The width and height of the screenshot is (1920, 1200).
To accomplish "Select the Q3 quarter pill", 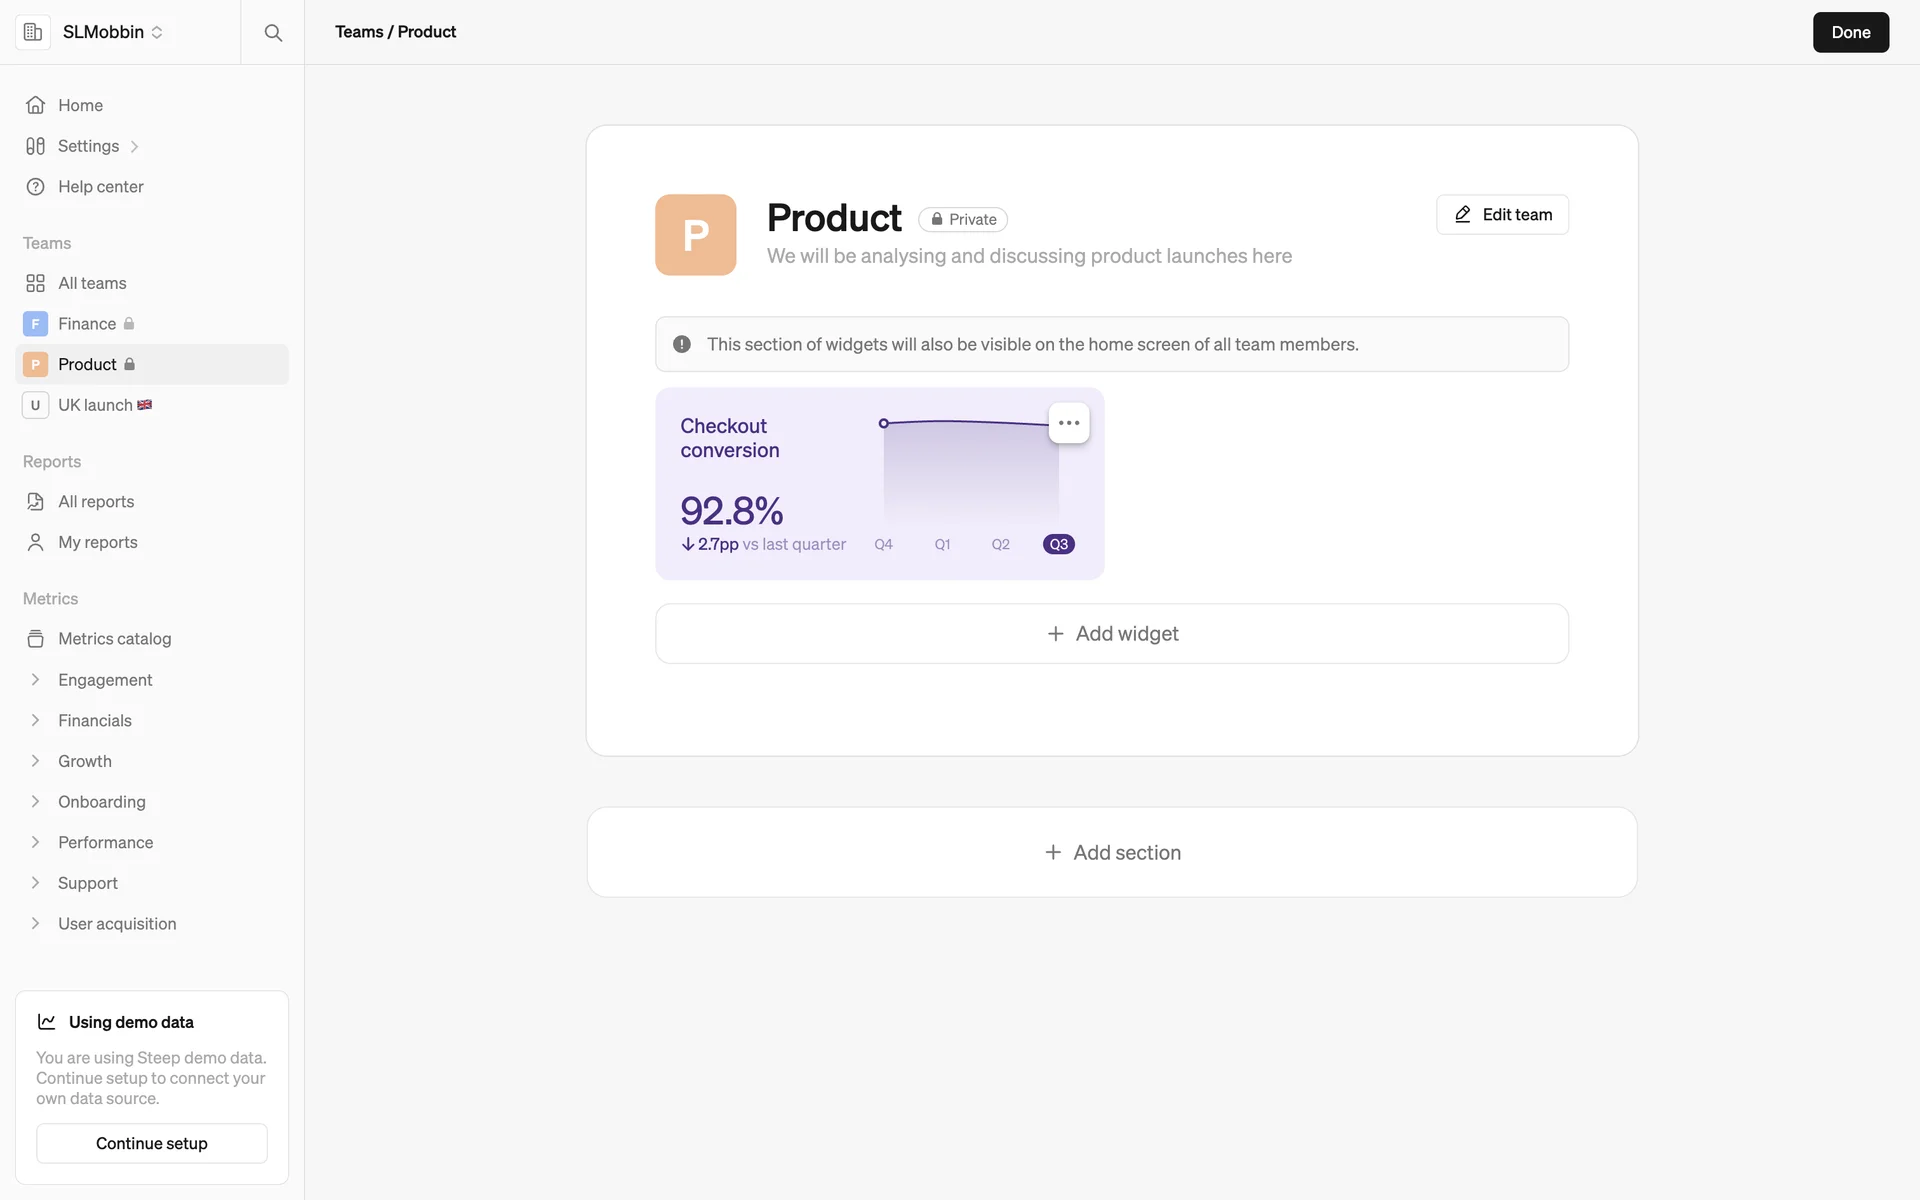I will pos(1058,544).
